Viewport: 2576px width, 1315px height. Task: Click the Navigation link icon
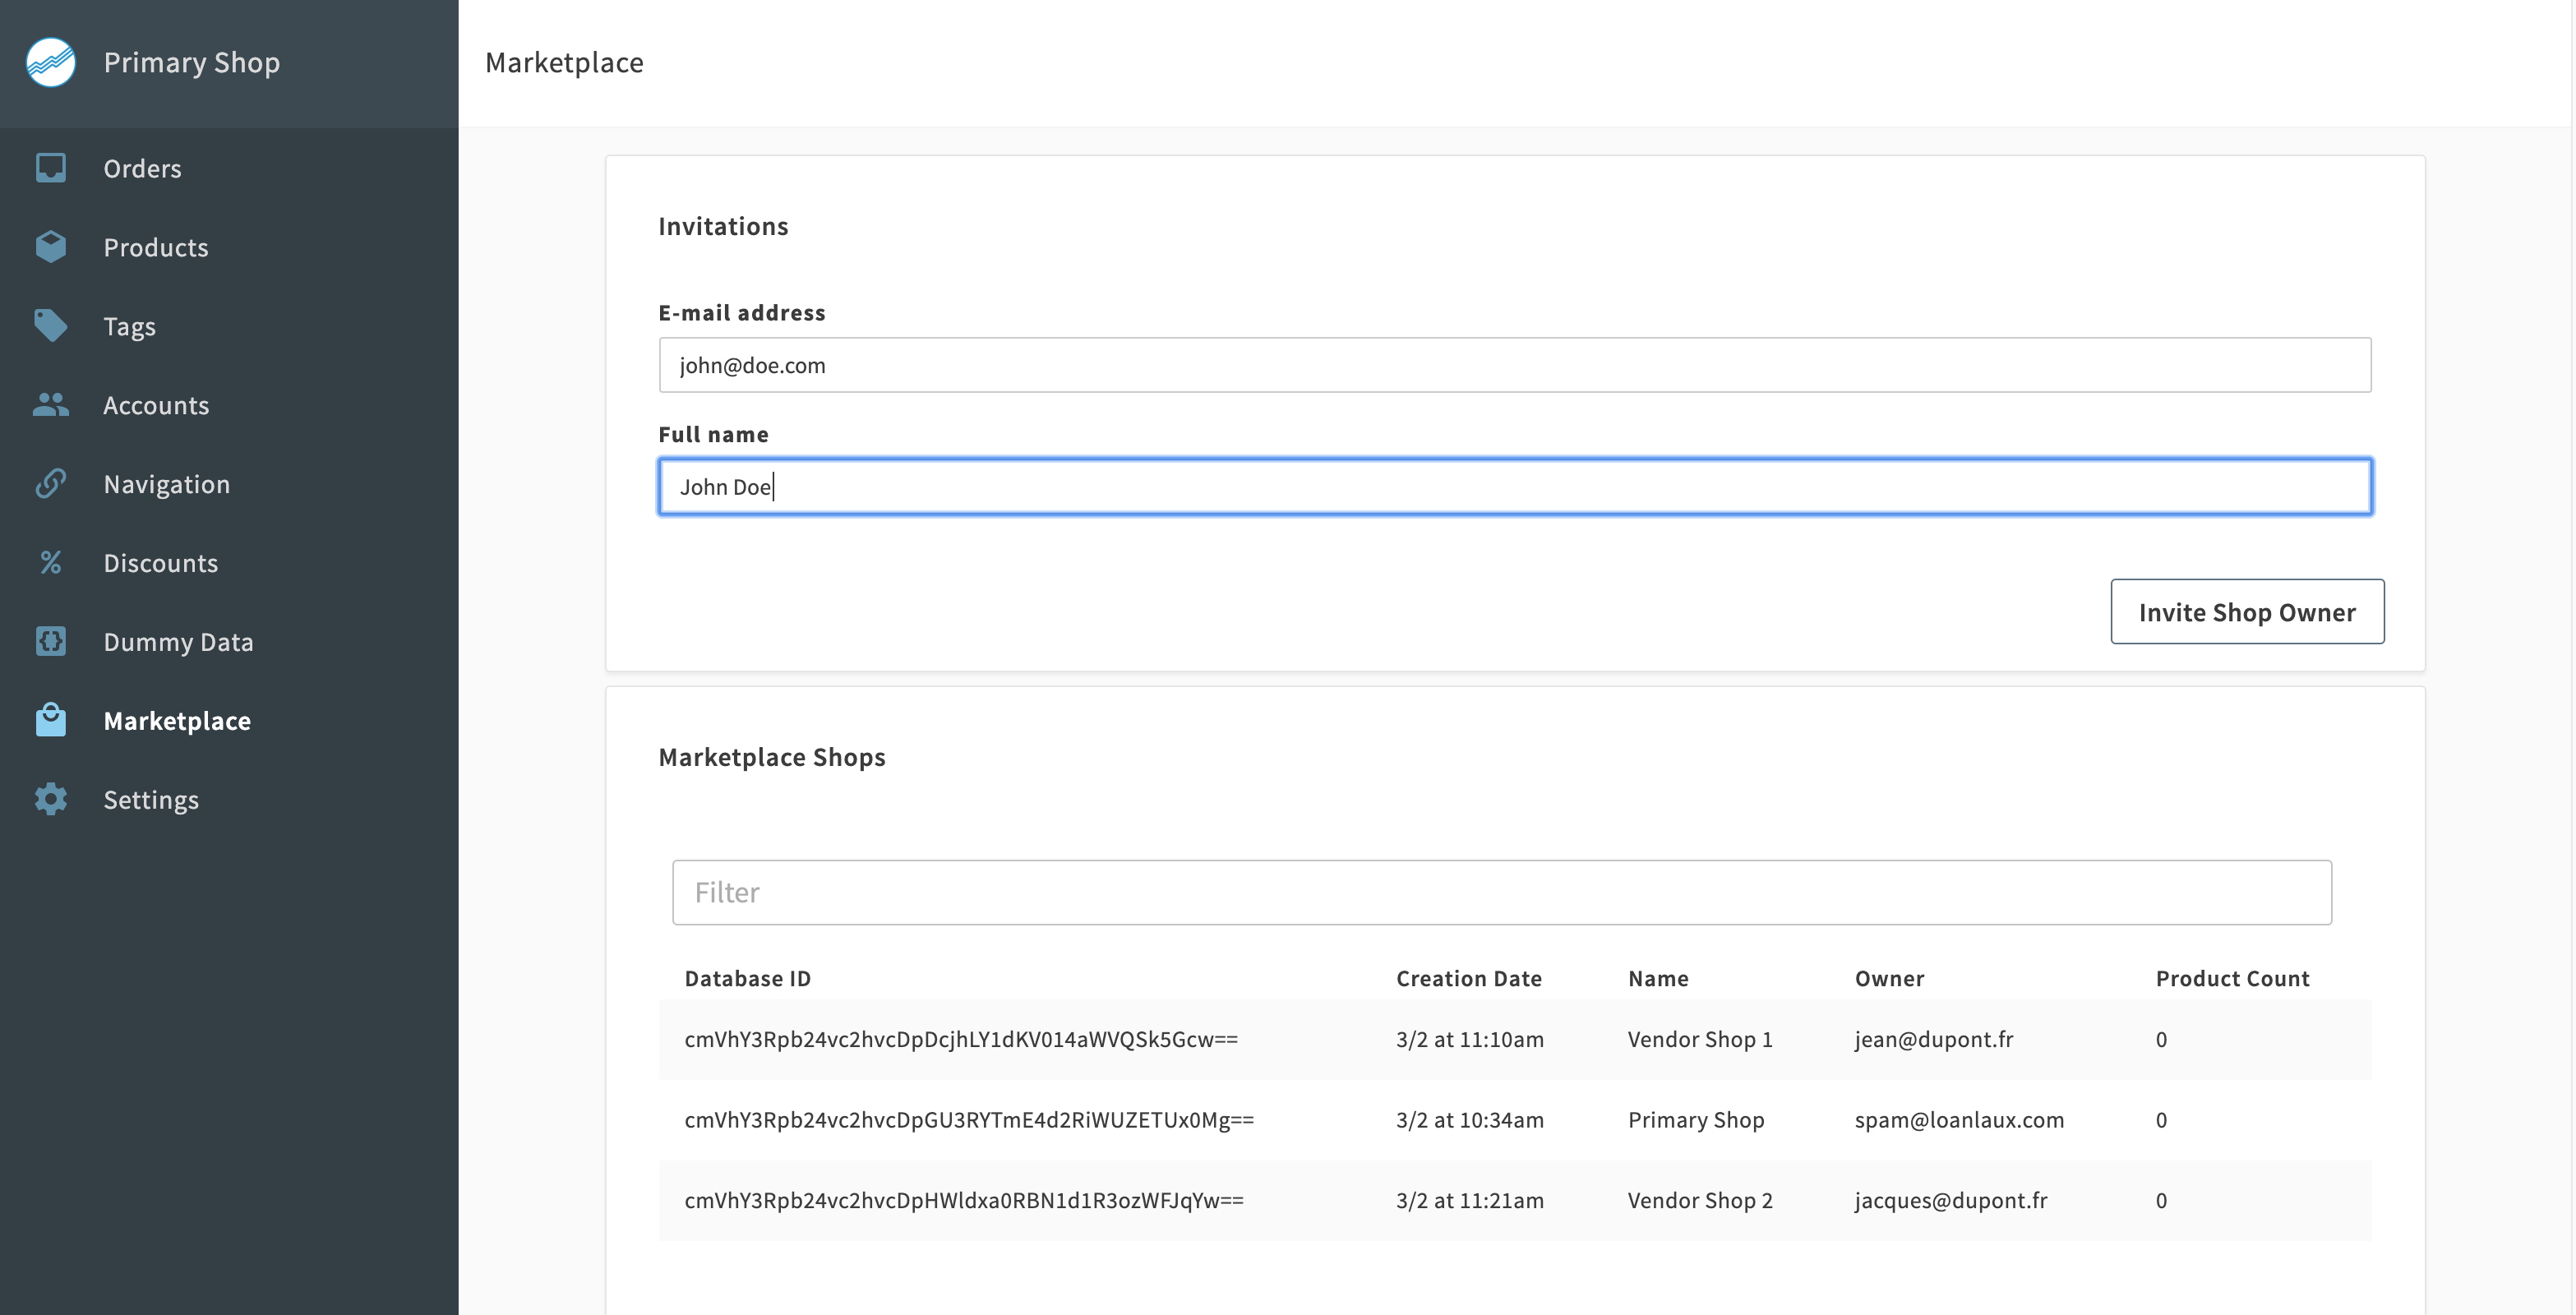[x=50, y=484]
